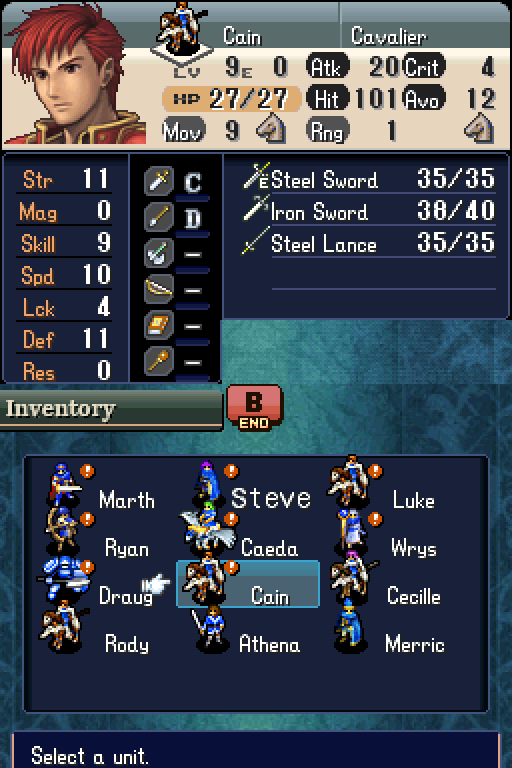Click the staff weapon rank icon
Image resolution: width=512 pixels, height=768 pixels.
point(158,361)
